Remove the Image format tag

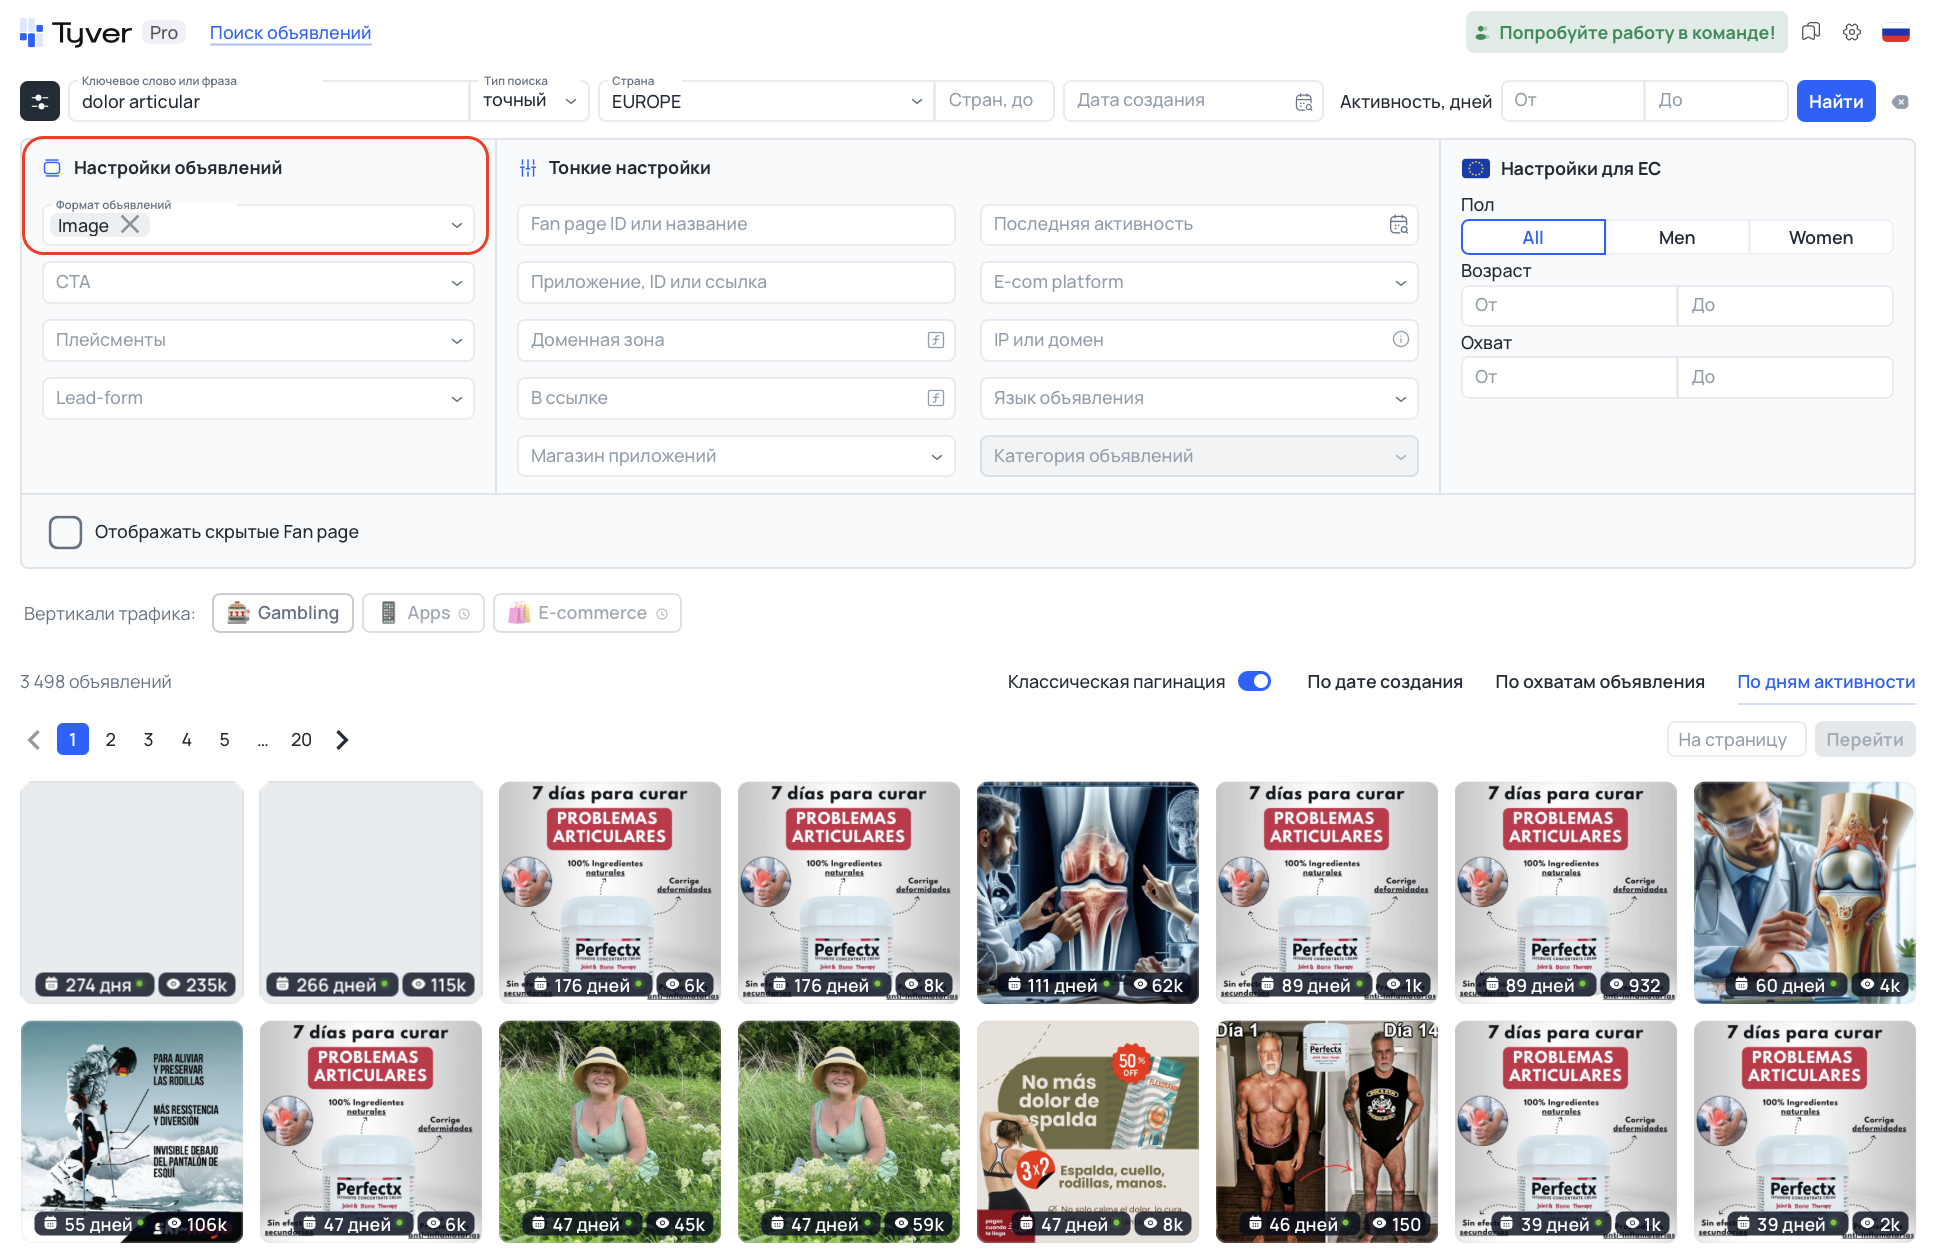[130, 225]
